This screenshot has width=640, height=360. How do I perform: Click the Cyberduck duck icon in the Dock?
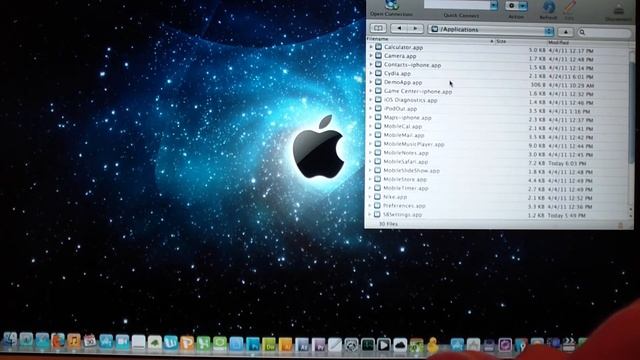pyautogui.click(x=433, y=346)
